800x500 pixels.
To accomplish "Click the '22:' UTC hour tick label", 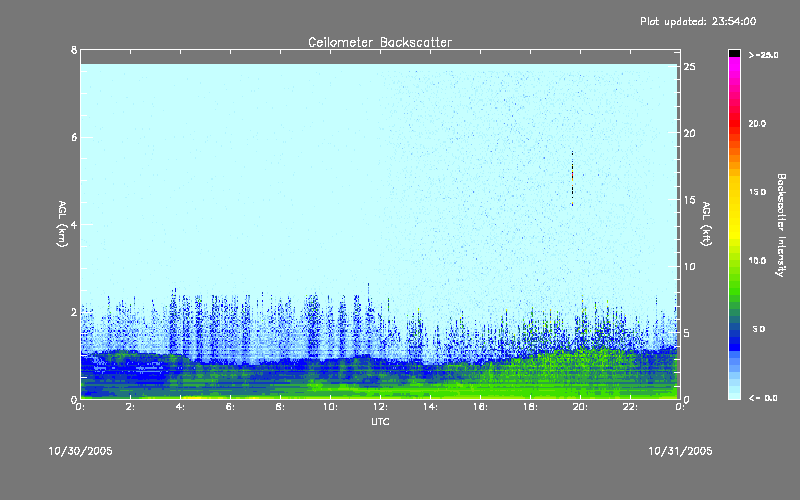I will pos(631,407).
